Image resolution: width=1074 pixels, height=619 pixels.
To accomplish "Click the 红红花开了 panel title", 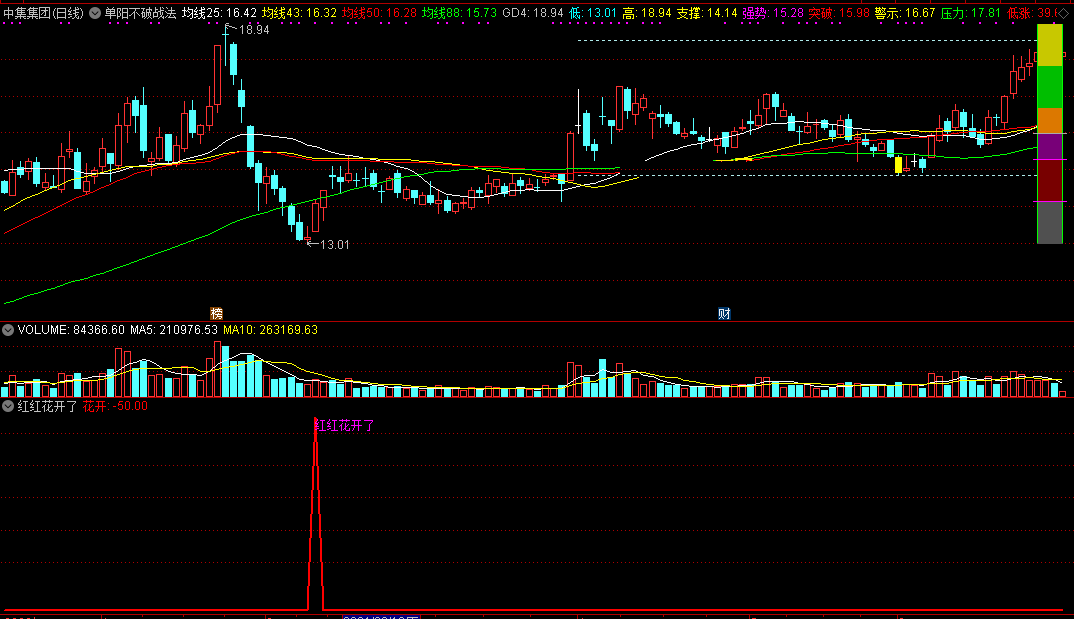I will pos(47,406).
